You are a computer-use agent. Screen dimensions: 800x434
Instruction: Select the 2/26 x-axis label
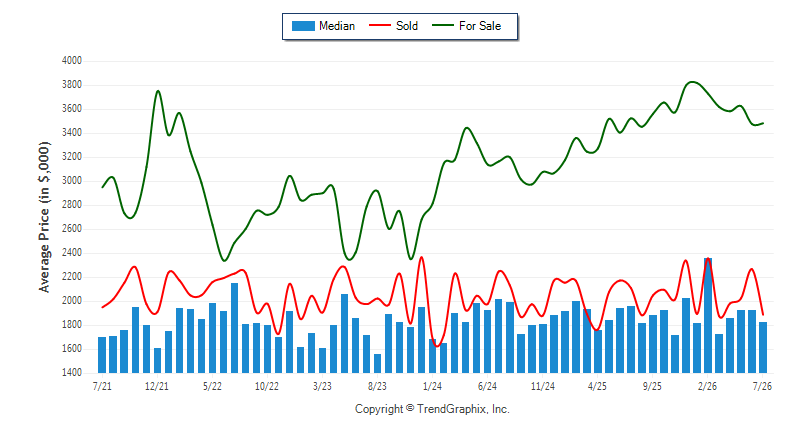707,386
